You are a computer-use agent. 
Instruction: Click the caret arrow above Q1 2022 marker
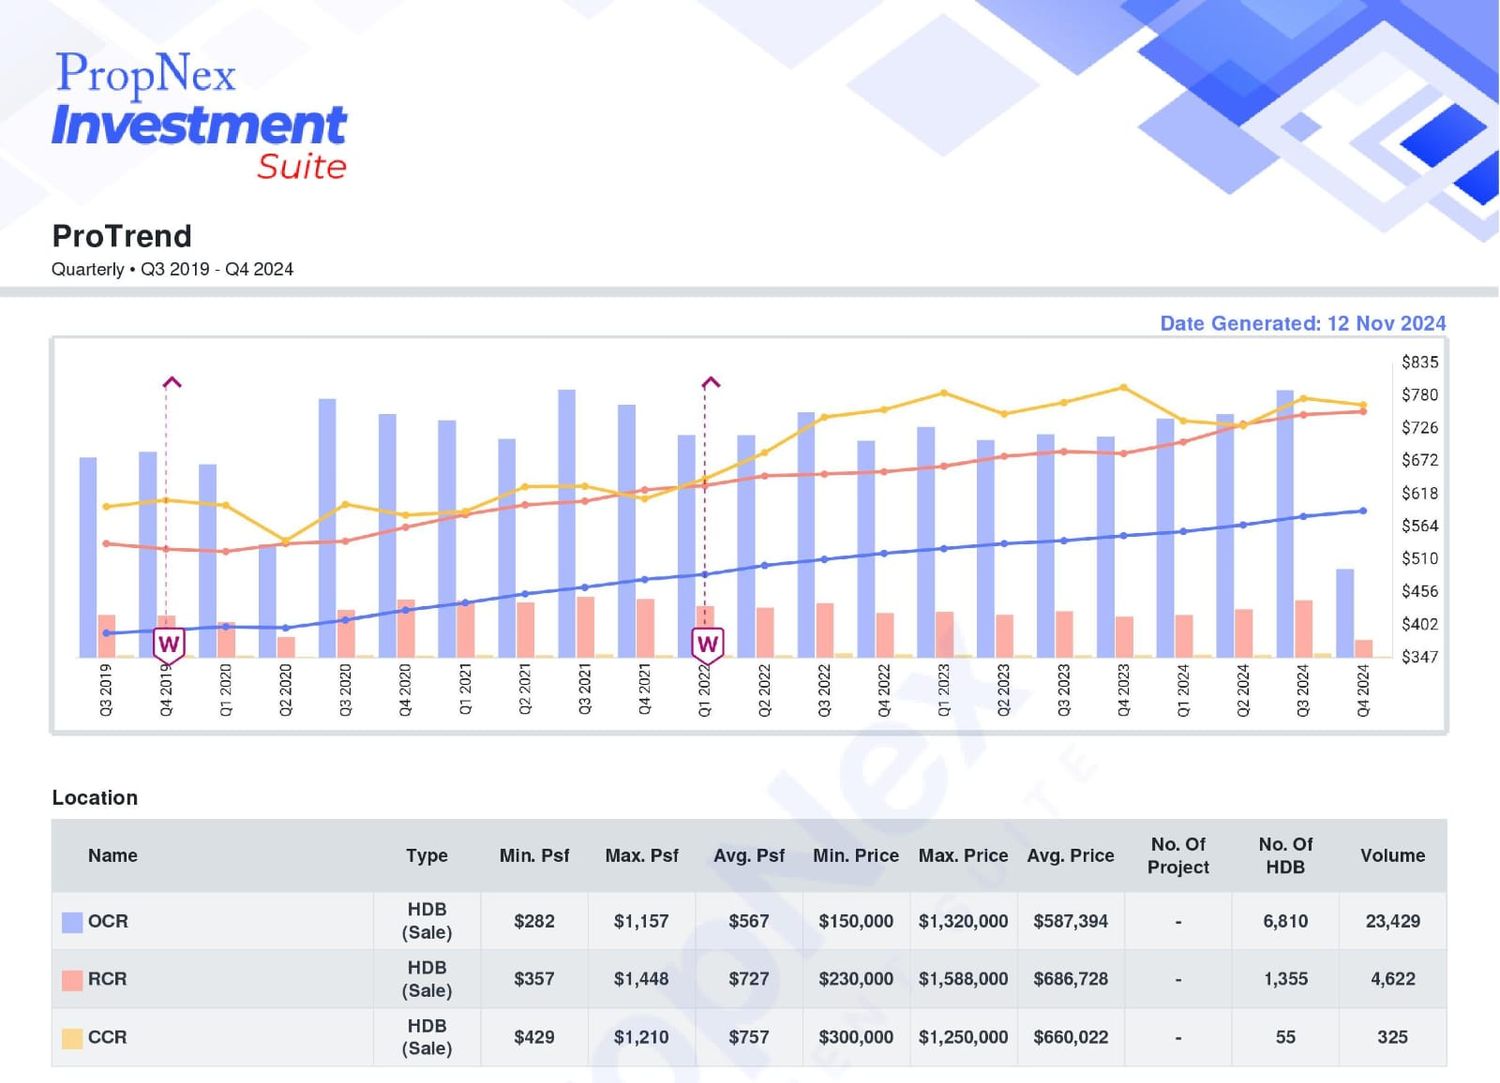click(711, 382)
